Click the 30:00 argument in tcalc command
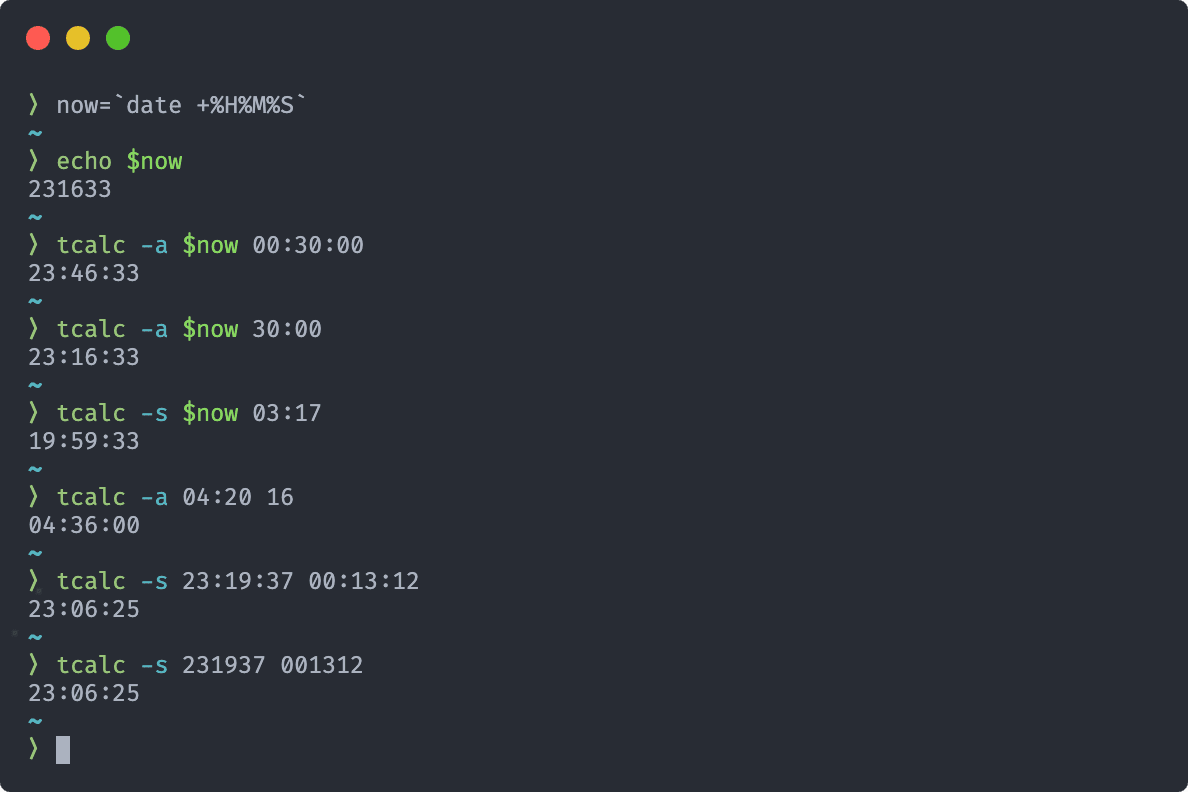The height and width of the screenshot is (792, 1188). coord(286,329)
